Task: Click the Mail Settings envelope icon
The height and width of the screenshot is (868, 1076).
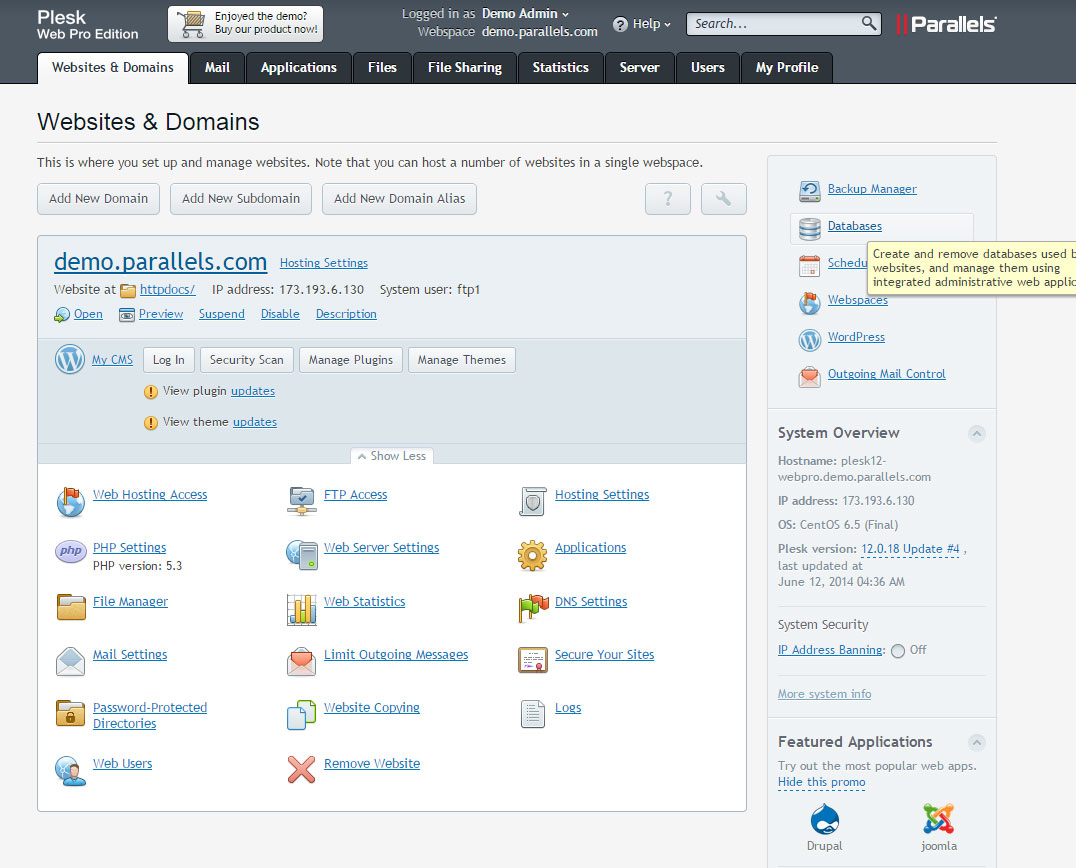Action: [71, 661]
